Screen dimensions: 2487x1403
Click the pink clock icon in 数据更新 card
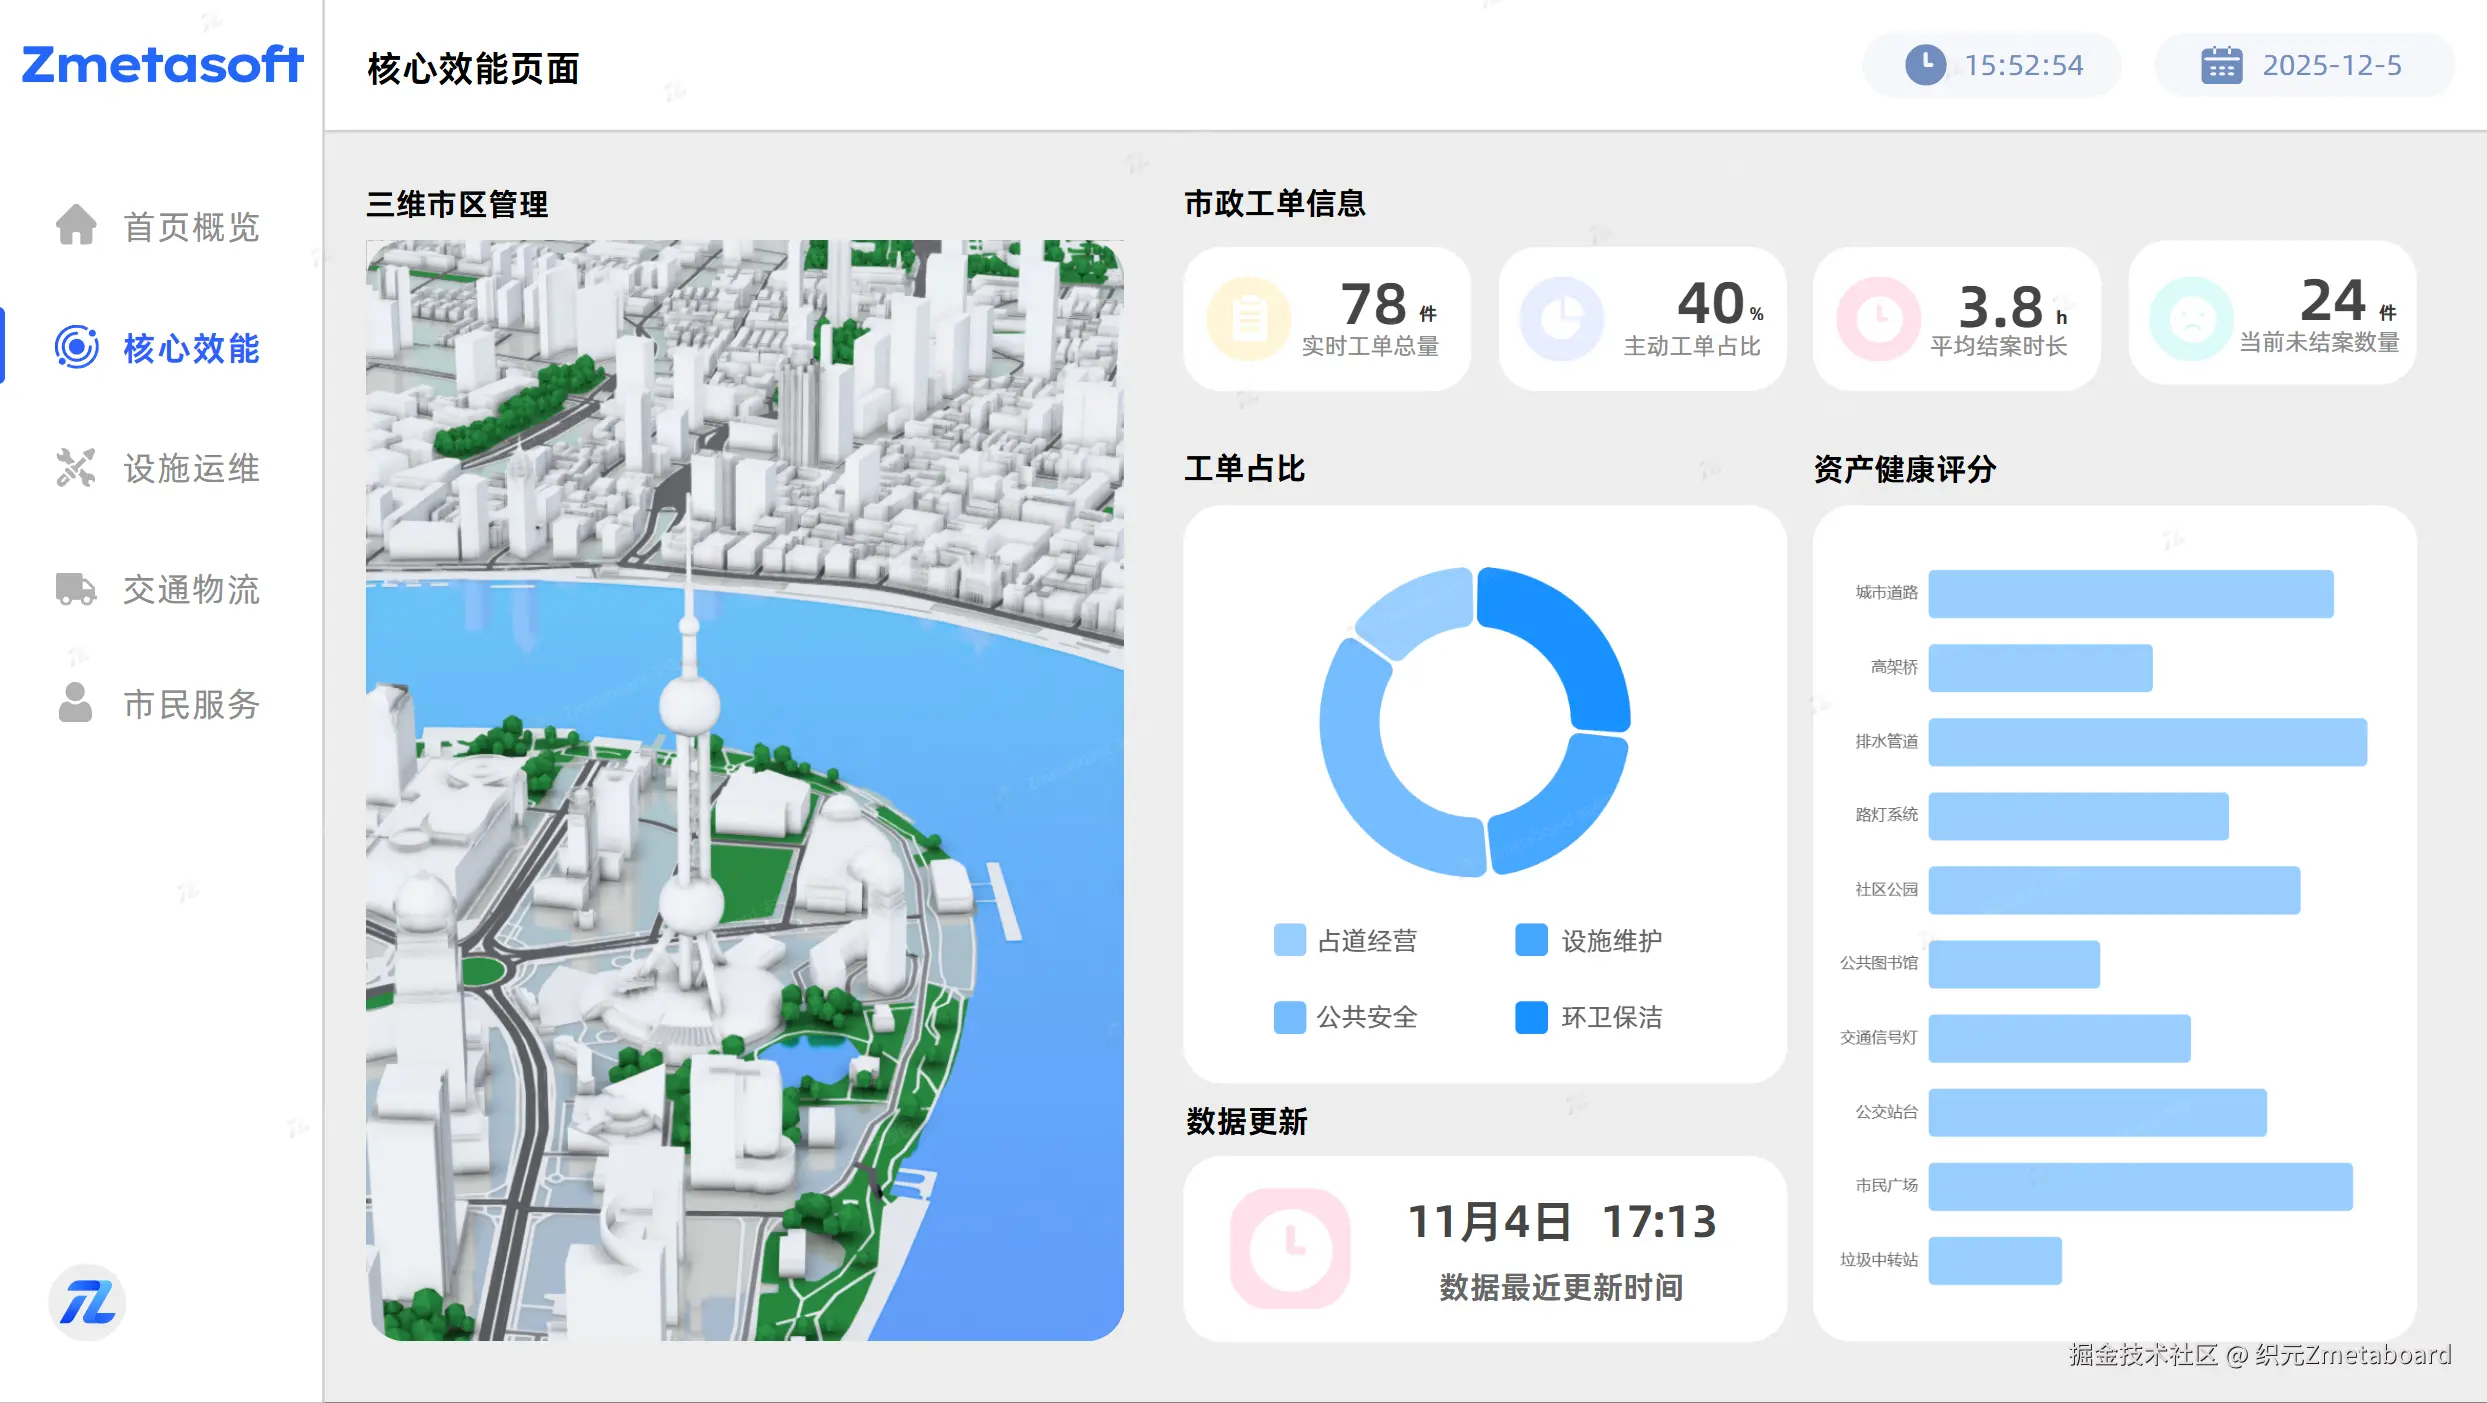click(x=1290, y=1248)
